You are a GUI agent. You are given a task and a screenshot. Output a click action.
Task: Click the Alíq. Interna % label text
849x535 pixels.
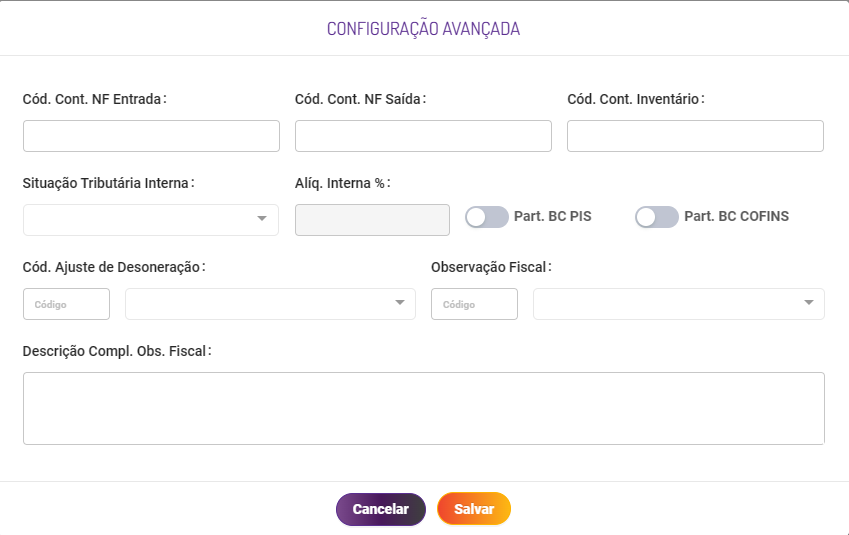coord(340,183)
